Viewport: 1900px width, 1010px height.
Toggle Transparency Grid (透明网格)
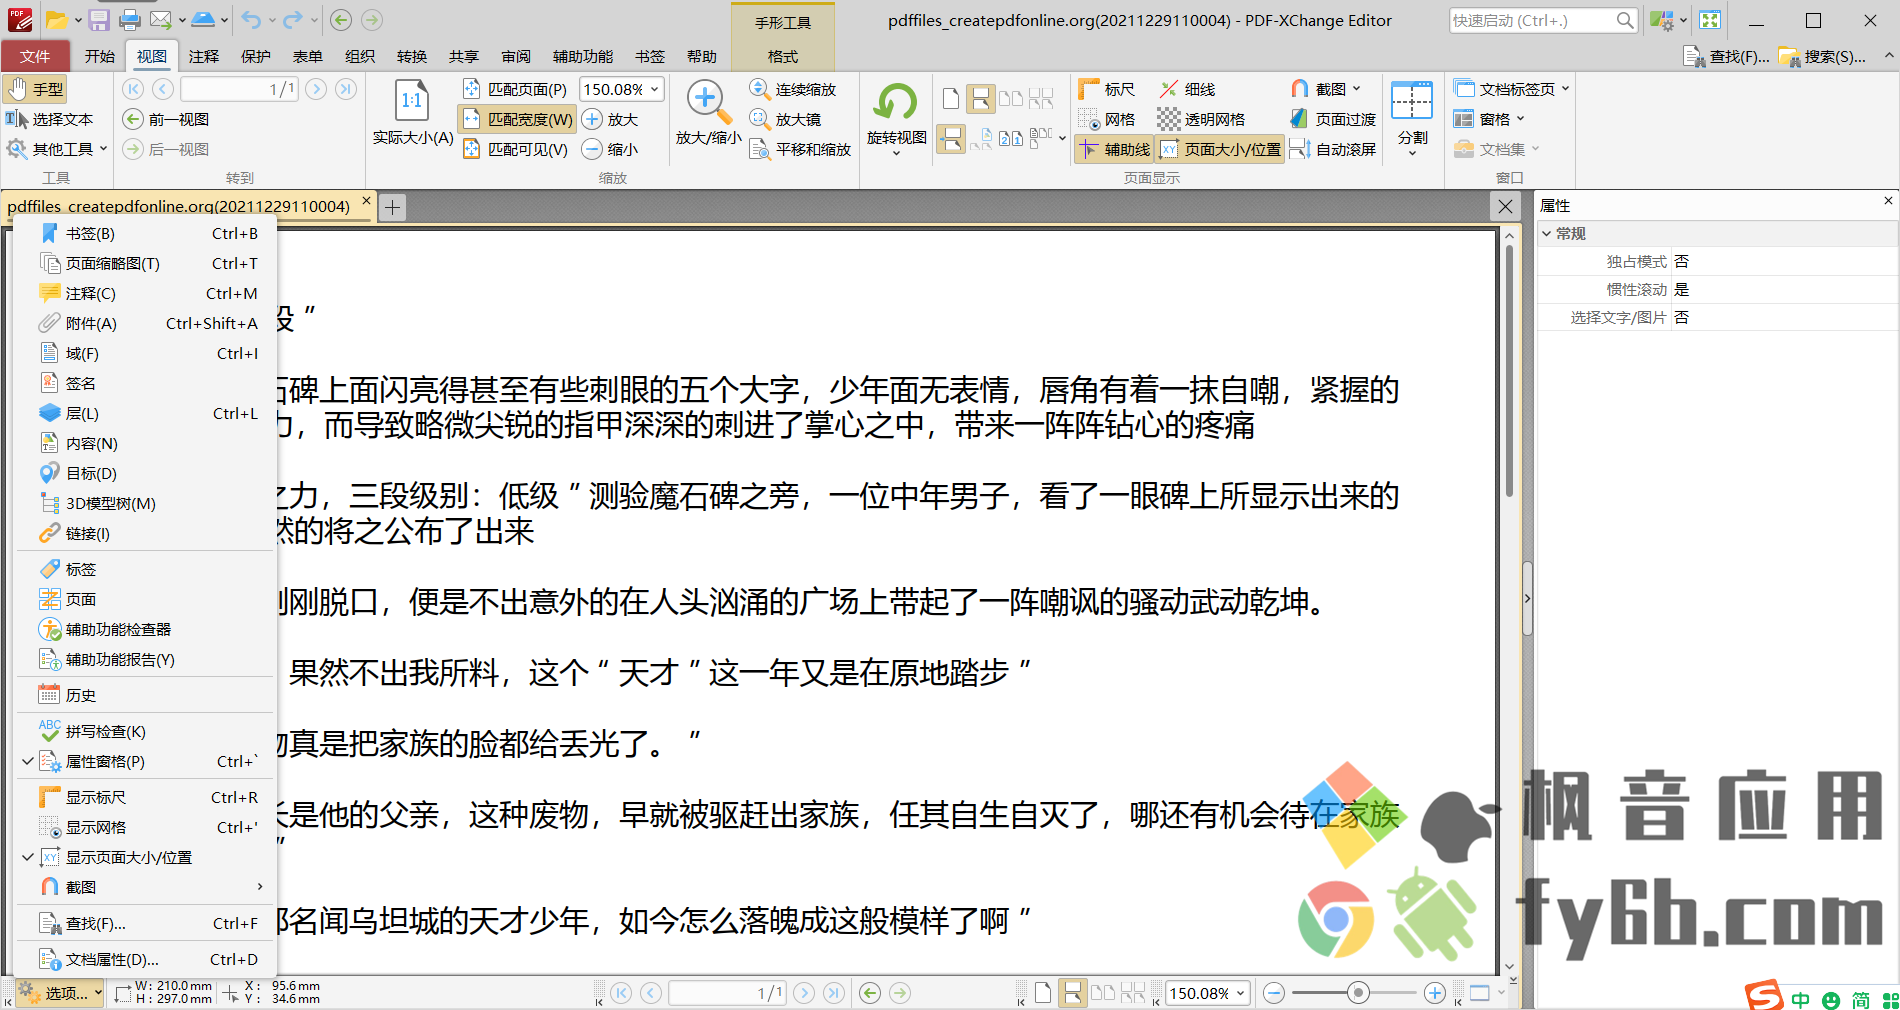[1201, 119]
